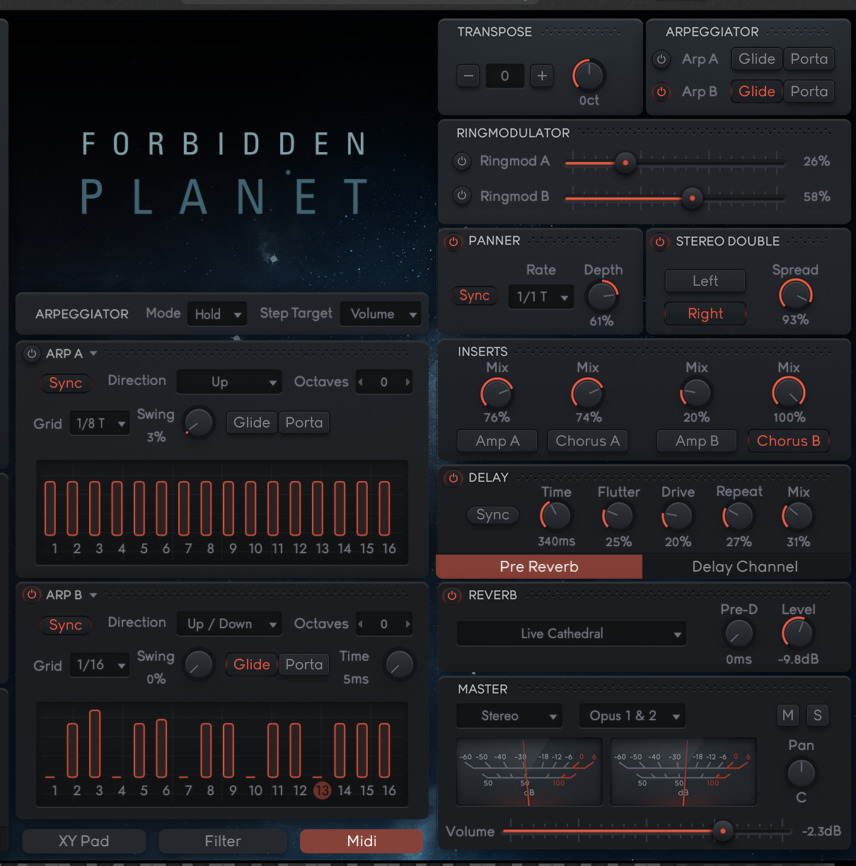Toggle the Reverb power button

pyautogui.click(x=452, y=595)
